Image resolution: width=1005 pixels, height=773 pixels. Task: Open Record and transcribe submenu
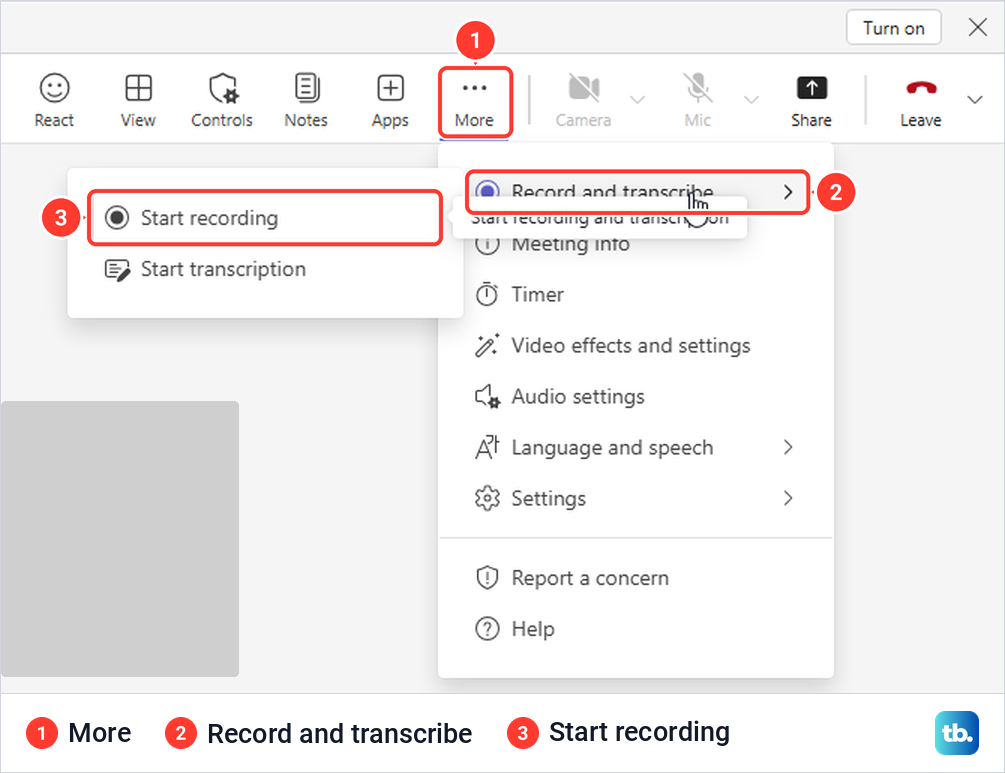pyautogui.click(x=637, y=192)
